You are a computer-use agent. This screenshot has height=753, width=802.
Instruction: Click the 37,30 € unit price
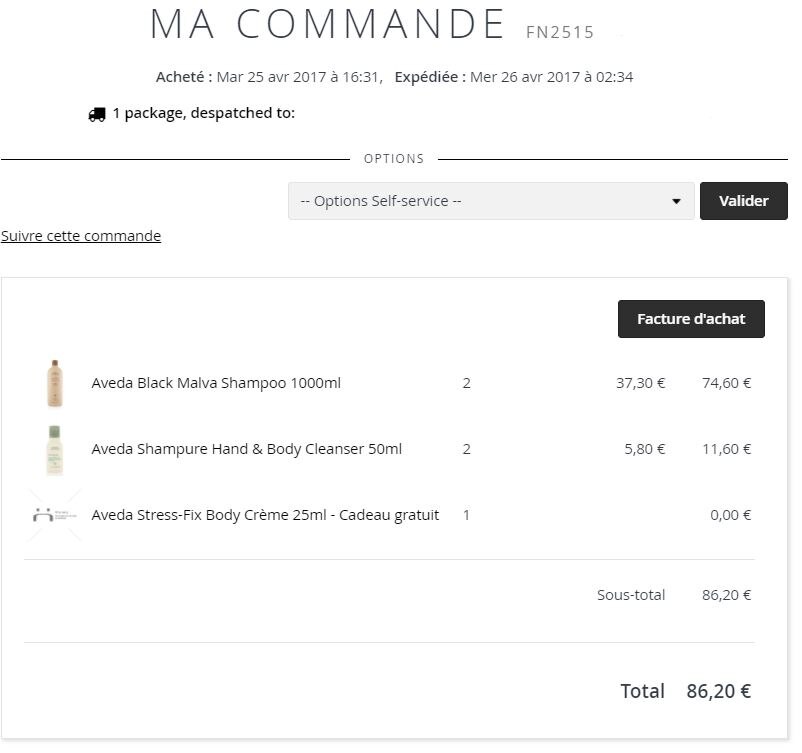click(640, 383)
